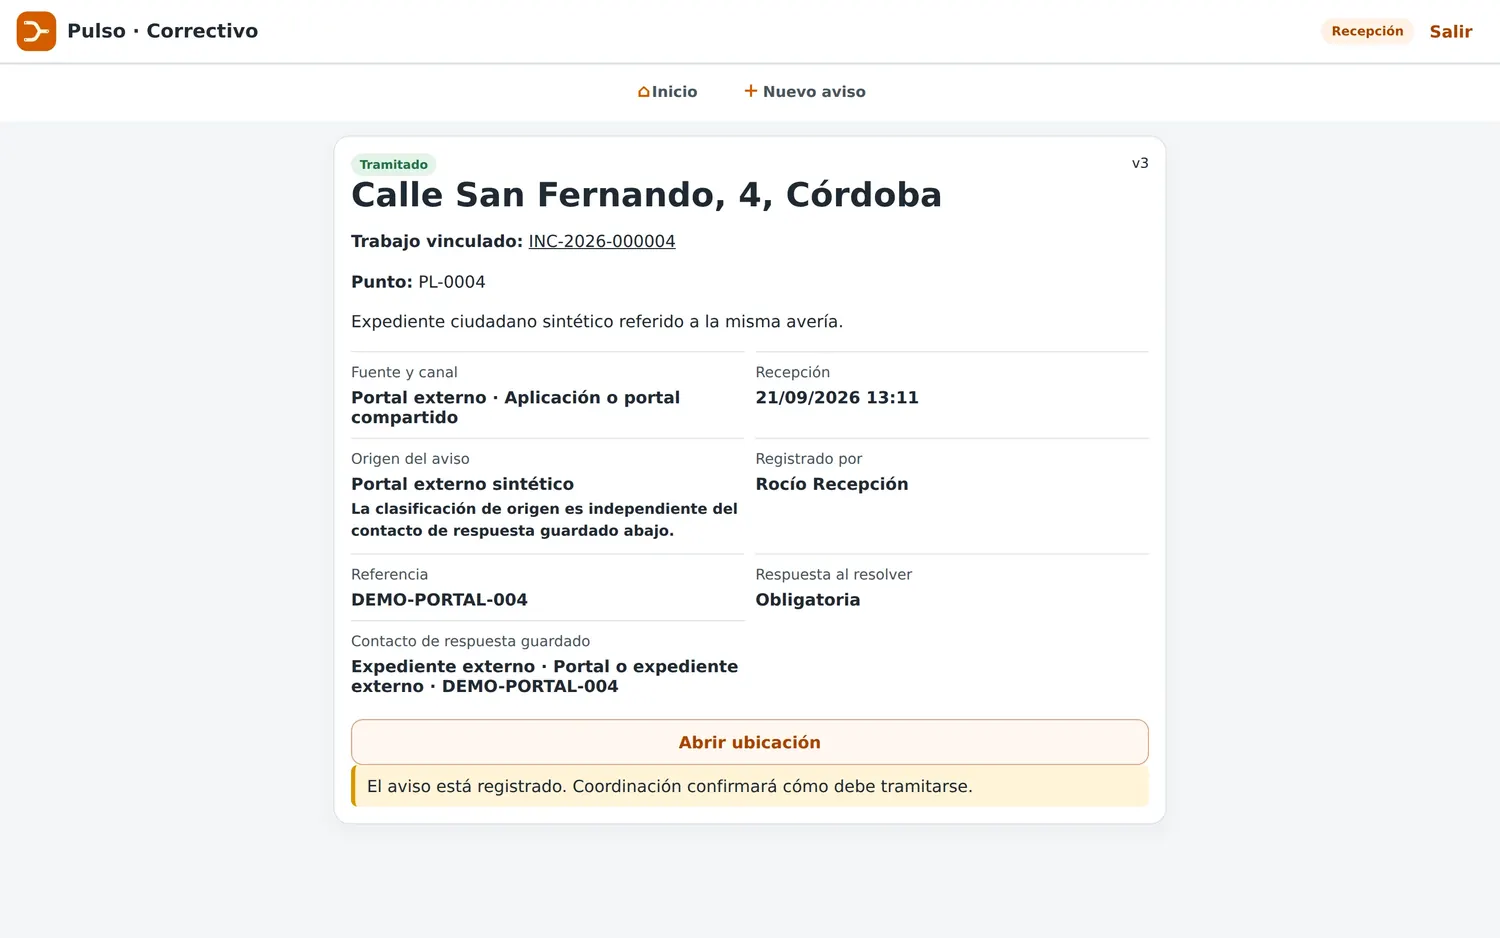This screenshot has width=1500, height=938.
Task: Click the home icon beside Inicio
Action: click(x=644, y=92)
